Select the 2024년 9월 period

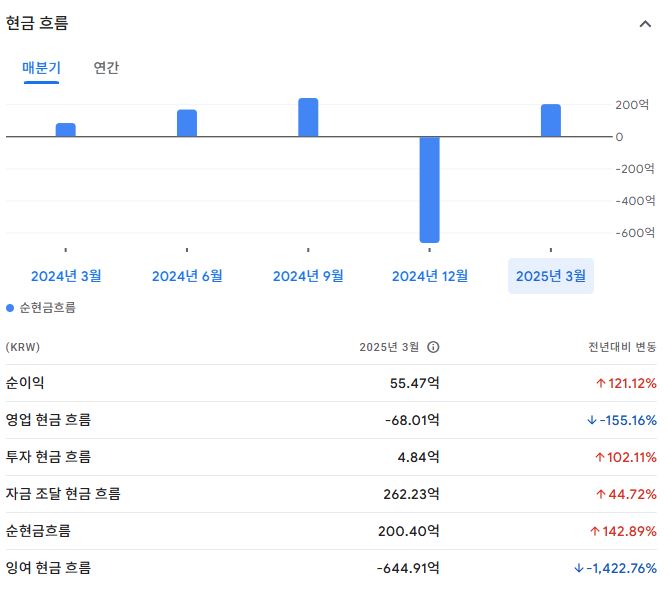(308, 276)
